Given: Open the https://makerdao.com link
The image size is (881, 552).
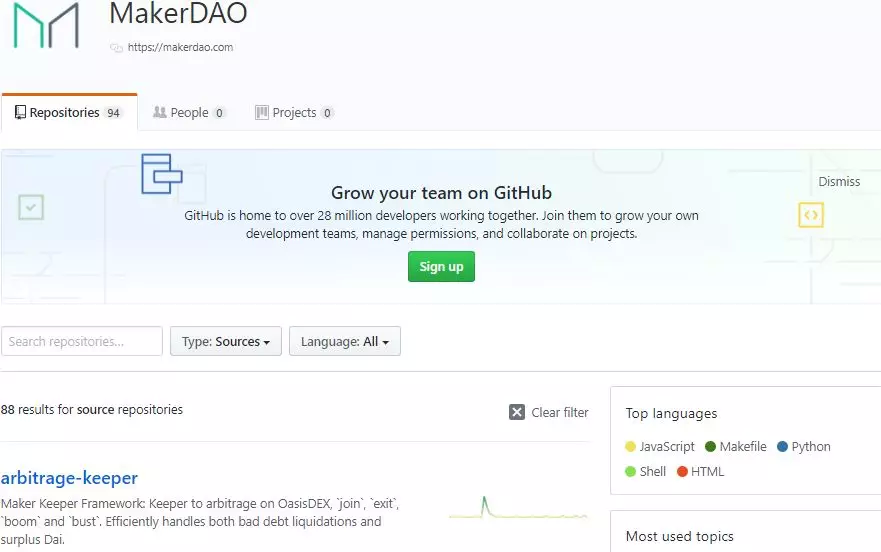Looking at the screenshot, I should 180,47.
